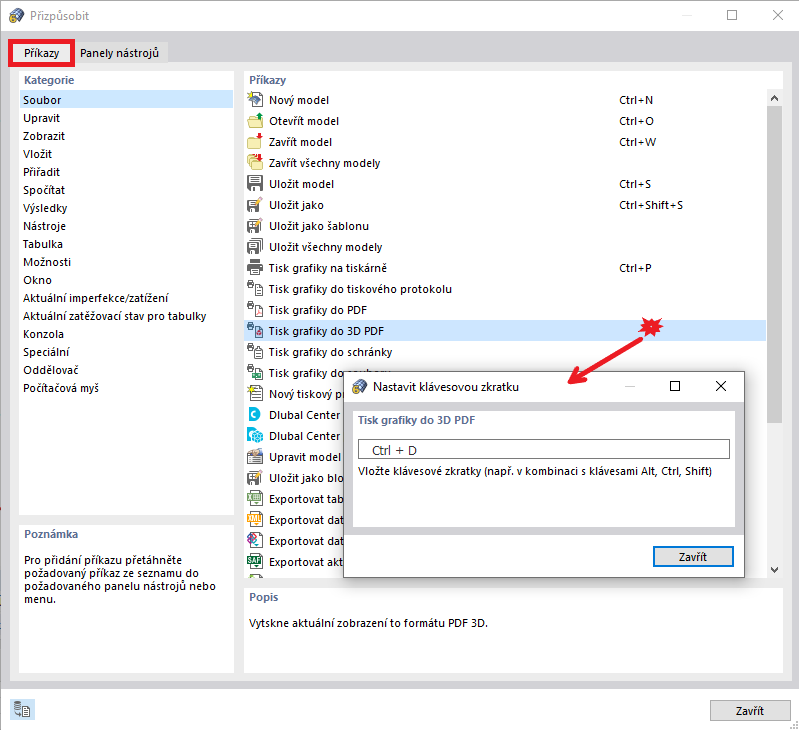This screenshot has height=730, width=799.
Task: Close the Nastavit klávesovou zkratku dialog with X
Action: tap(721, 386)
